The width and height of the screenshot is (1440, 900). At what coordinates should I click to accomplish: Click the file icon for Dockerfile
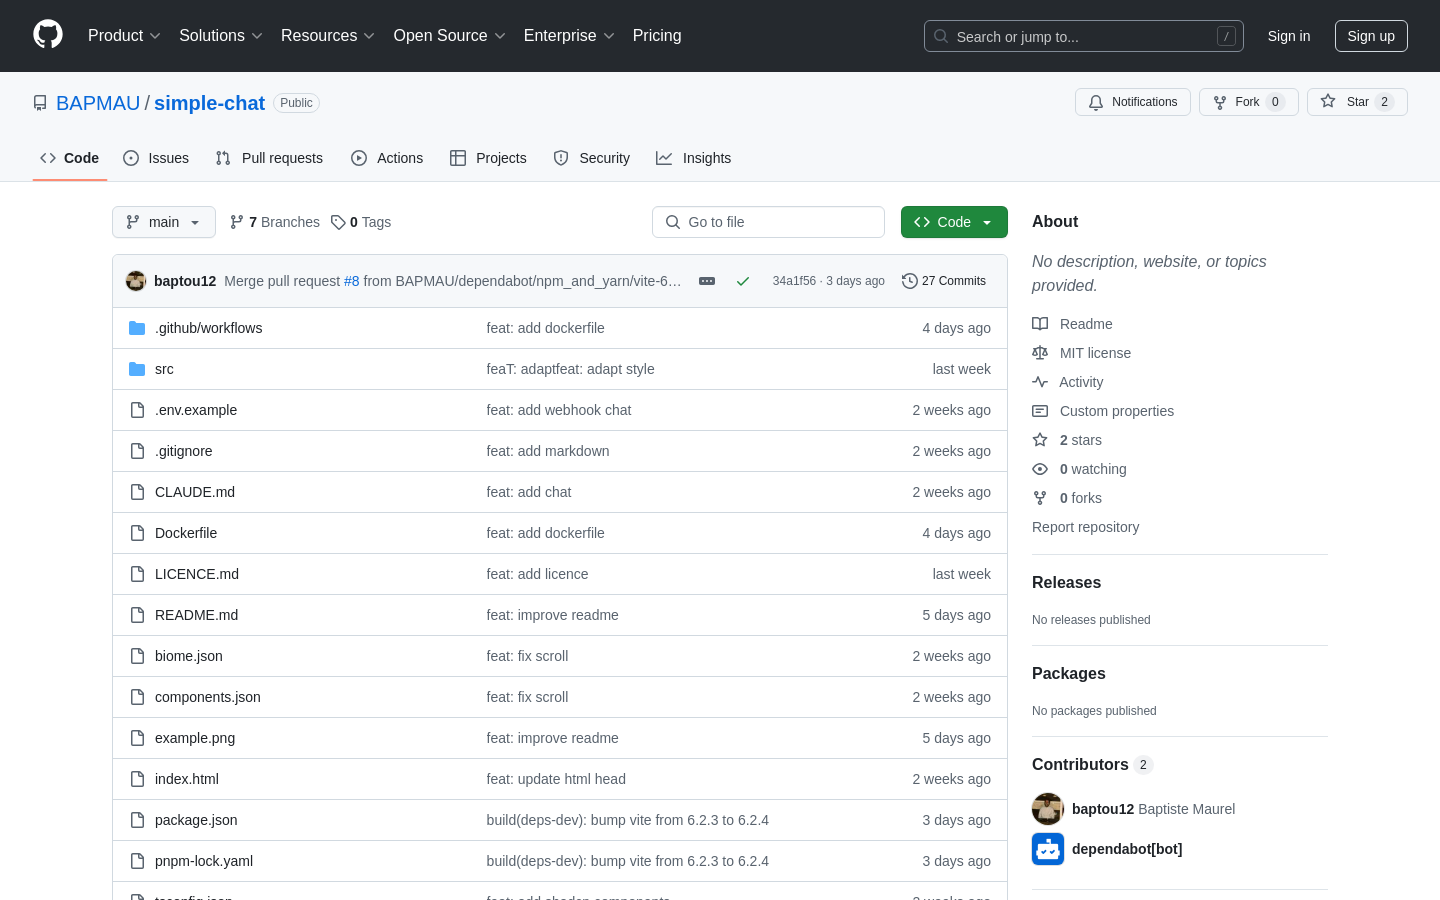click(x=137, y=533)
